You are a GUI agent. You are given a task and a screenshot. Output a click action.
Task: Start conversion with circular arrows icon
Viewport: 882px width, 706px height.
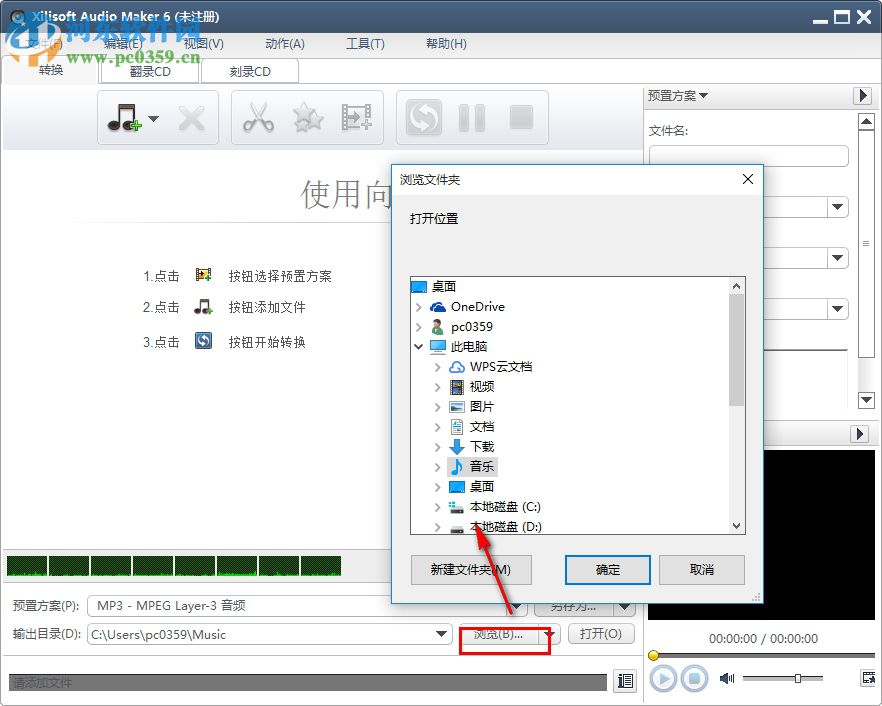[x=422, y=117]
